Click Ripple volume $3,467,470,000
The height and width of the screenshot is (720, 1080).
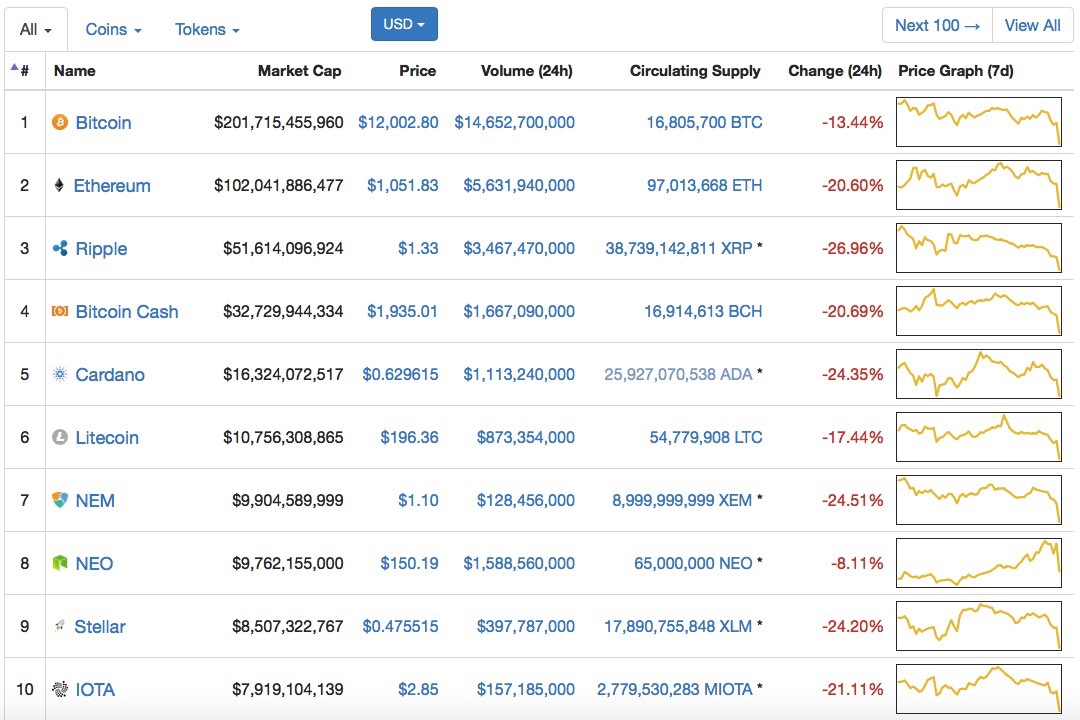coord(519,248)
